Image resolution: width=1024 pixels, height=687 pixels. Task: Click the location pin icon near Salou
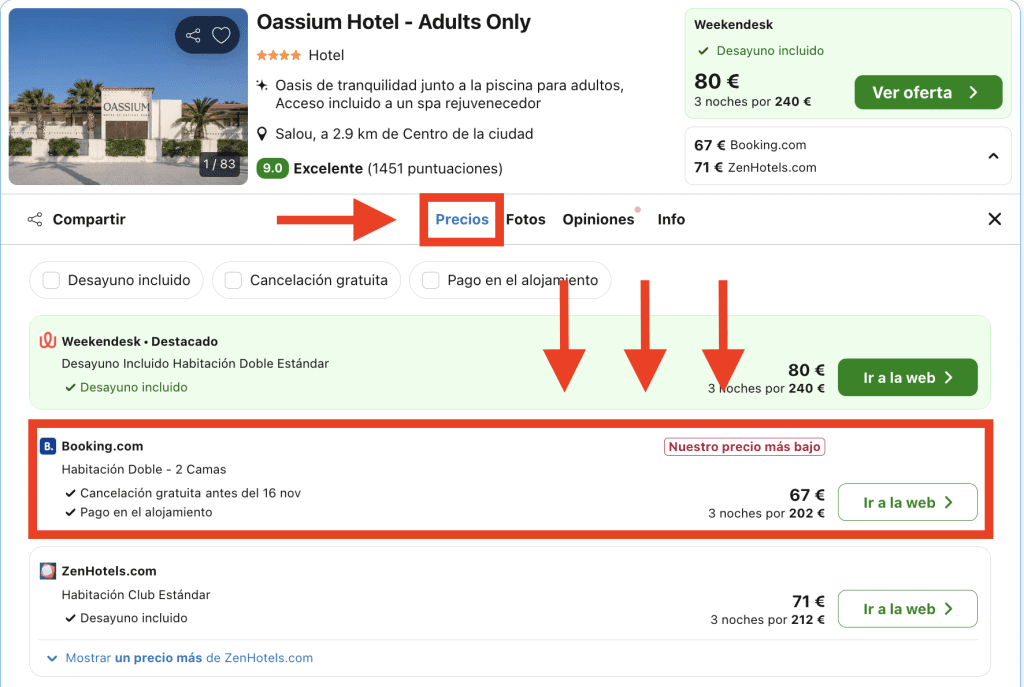(x=263, y=134)
